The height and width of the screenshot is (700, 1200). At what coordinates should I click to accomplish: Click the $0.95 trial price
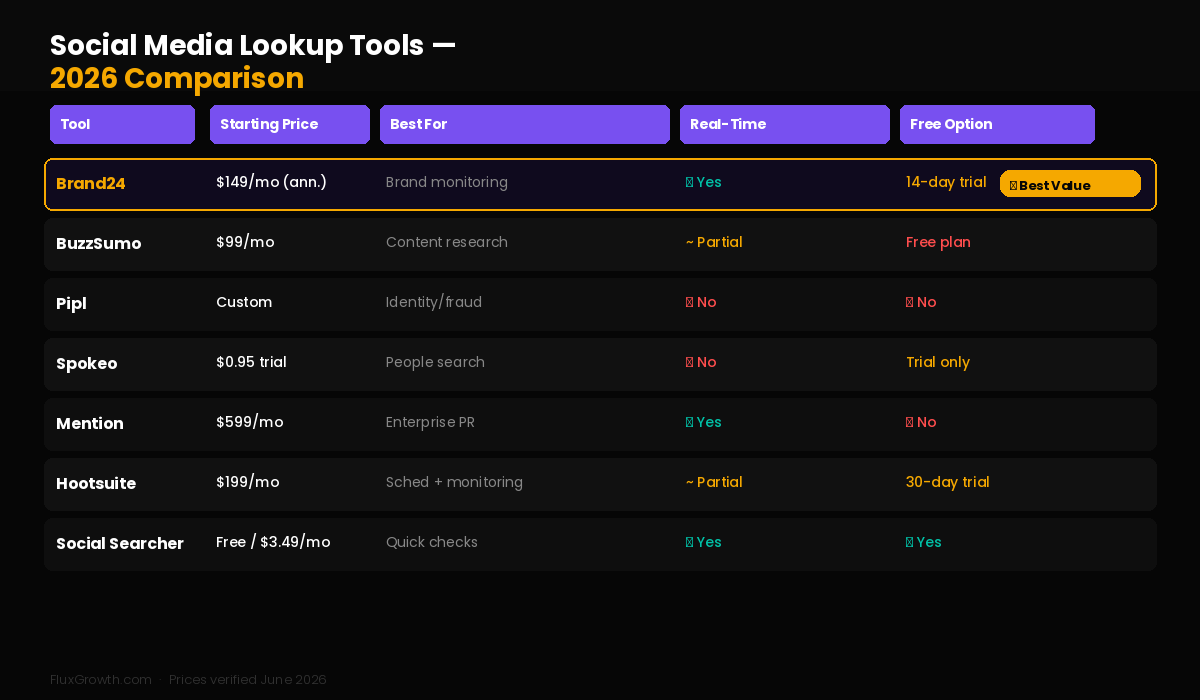[x=251, y=362]
